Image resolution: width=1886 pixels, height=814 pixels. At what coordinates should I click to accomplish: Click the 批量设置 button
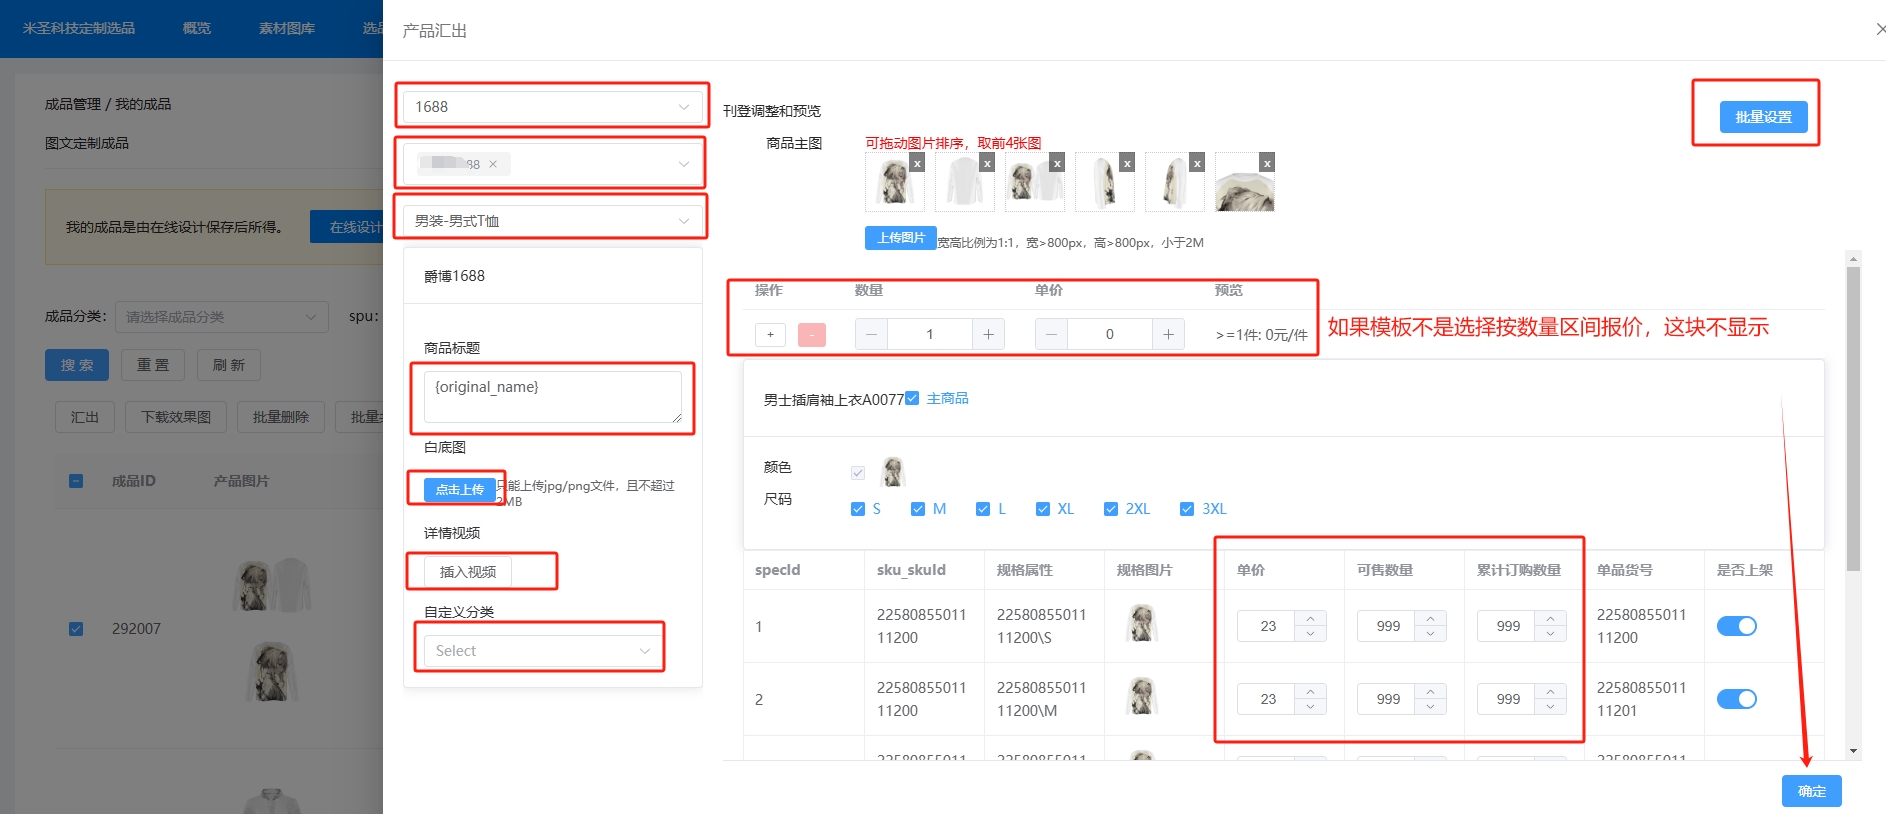(x=1763, y=117)
